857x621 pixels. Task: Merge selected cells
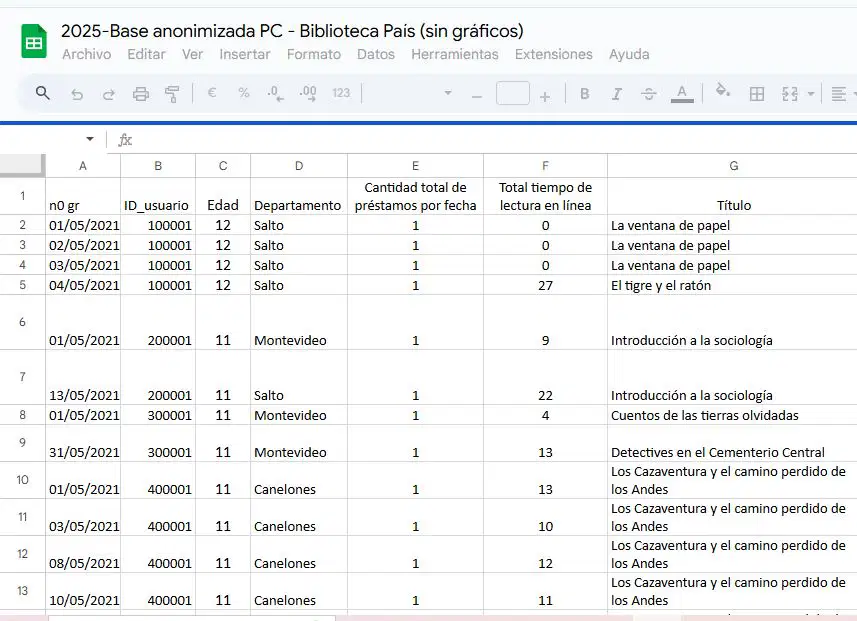tap(790, 94)
